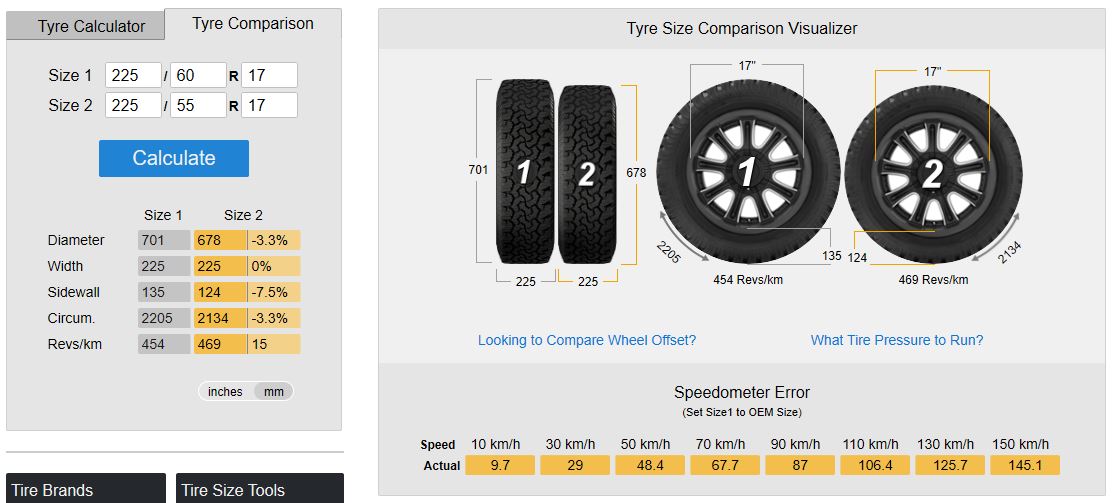Open What Tire Pressure to Run link

click(x=897, y=340)
